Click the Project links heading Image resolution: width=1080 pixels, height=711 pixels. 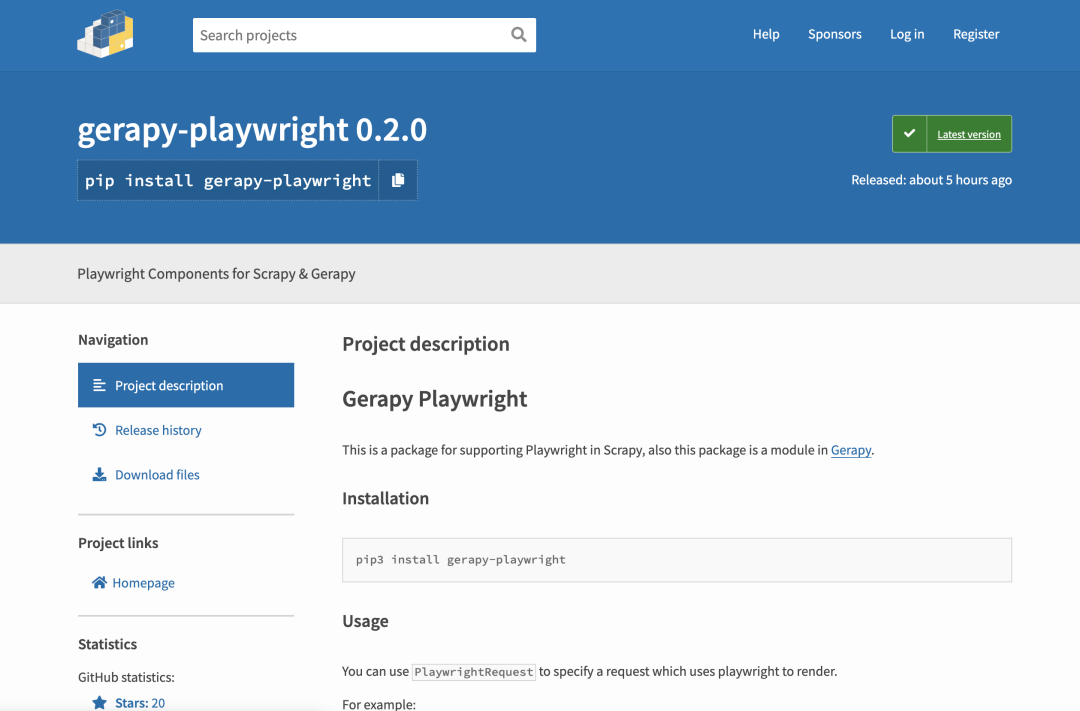point(118,543)
